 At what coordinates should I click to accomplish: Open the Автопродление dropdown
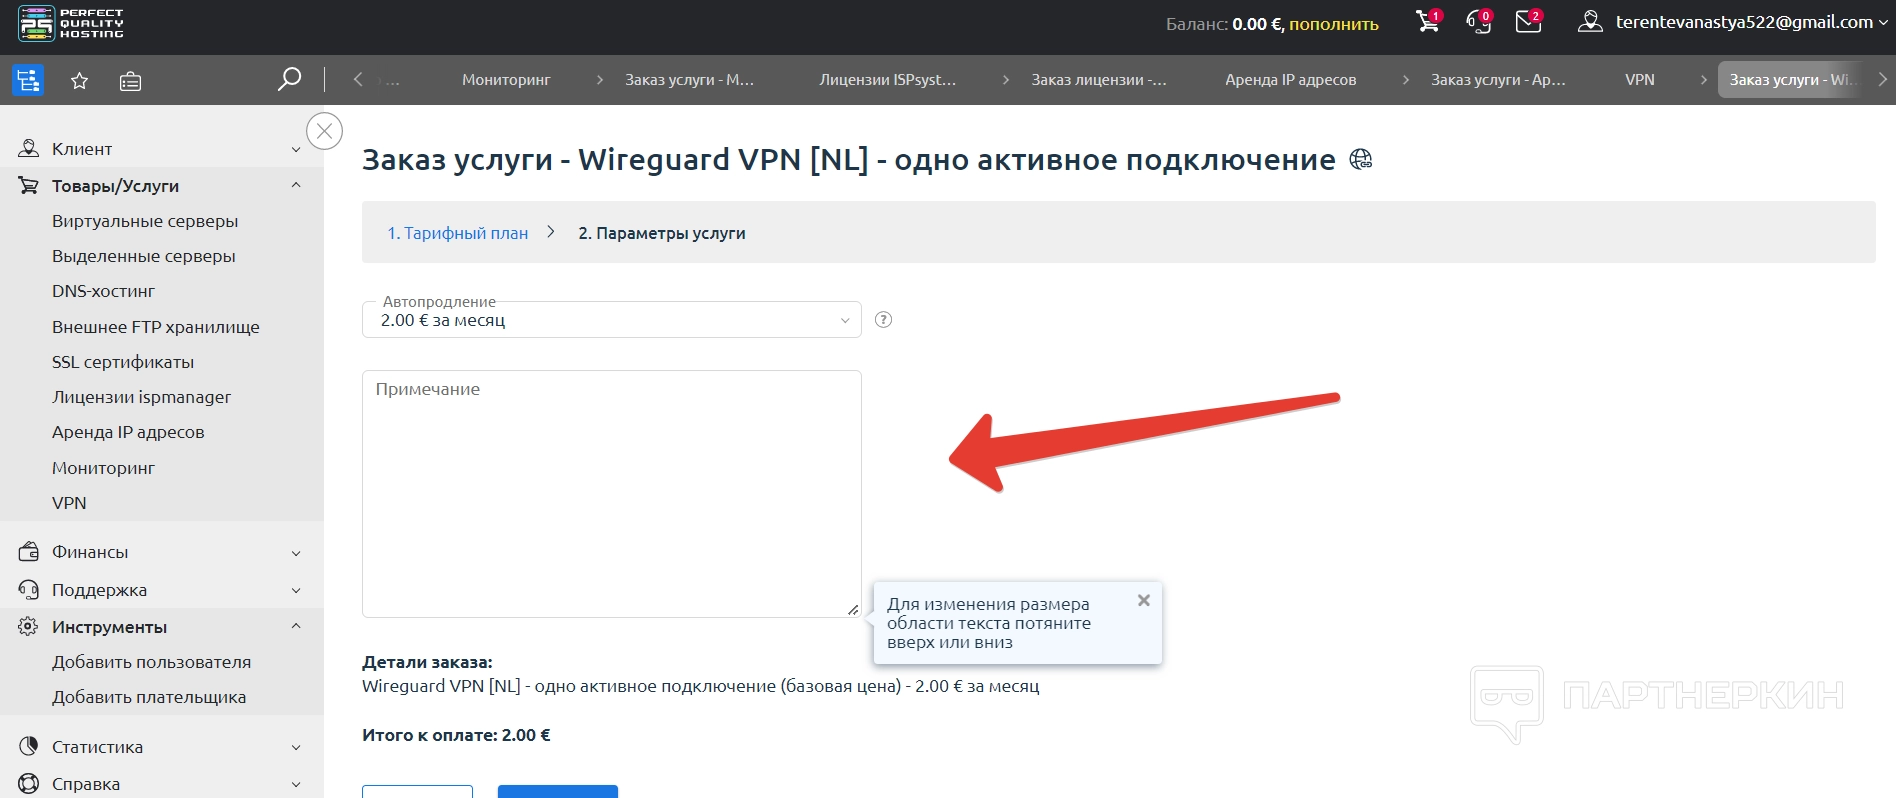611,320
